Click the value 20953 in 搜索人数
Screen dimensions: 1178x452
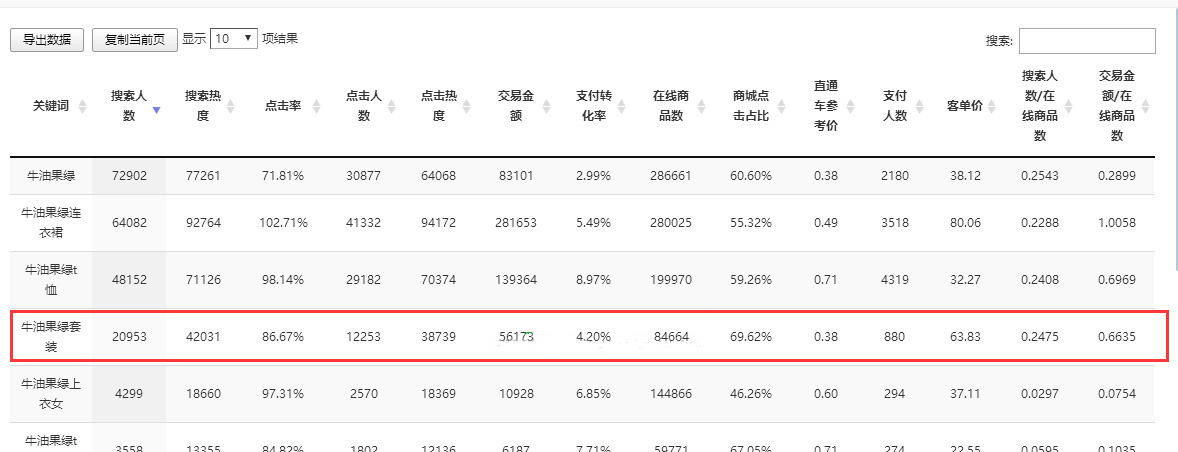click(x=128, y=337)
